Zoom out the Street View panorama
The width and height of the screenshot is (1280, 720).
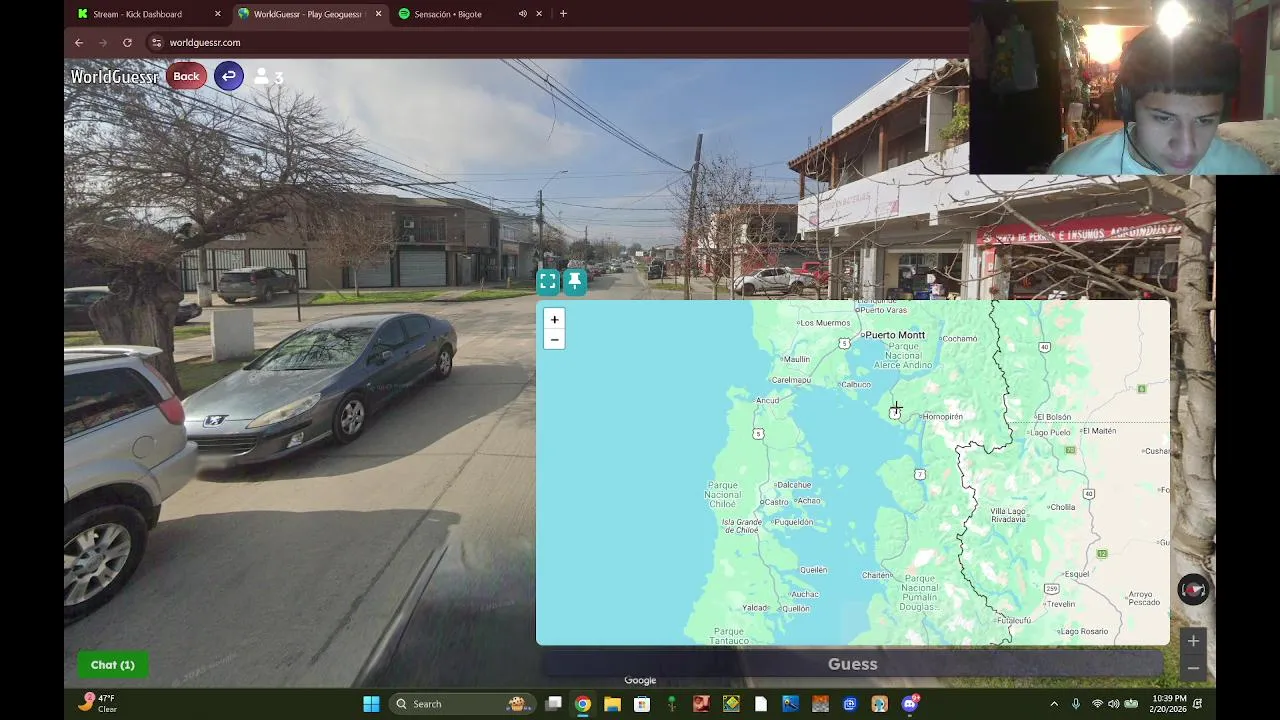(1193, 668)
